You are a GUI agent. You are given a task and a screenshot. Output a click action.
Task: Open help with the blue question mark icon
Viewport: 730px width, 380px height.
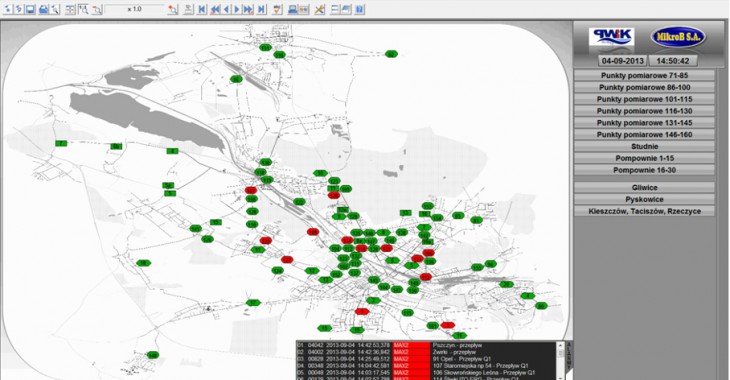pyautogui.click(x=359, y=9)
